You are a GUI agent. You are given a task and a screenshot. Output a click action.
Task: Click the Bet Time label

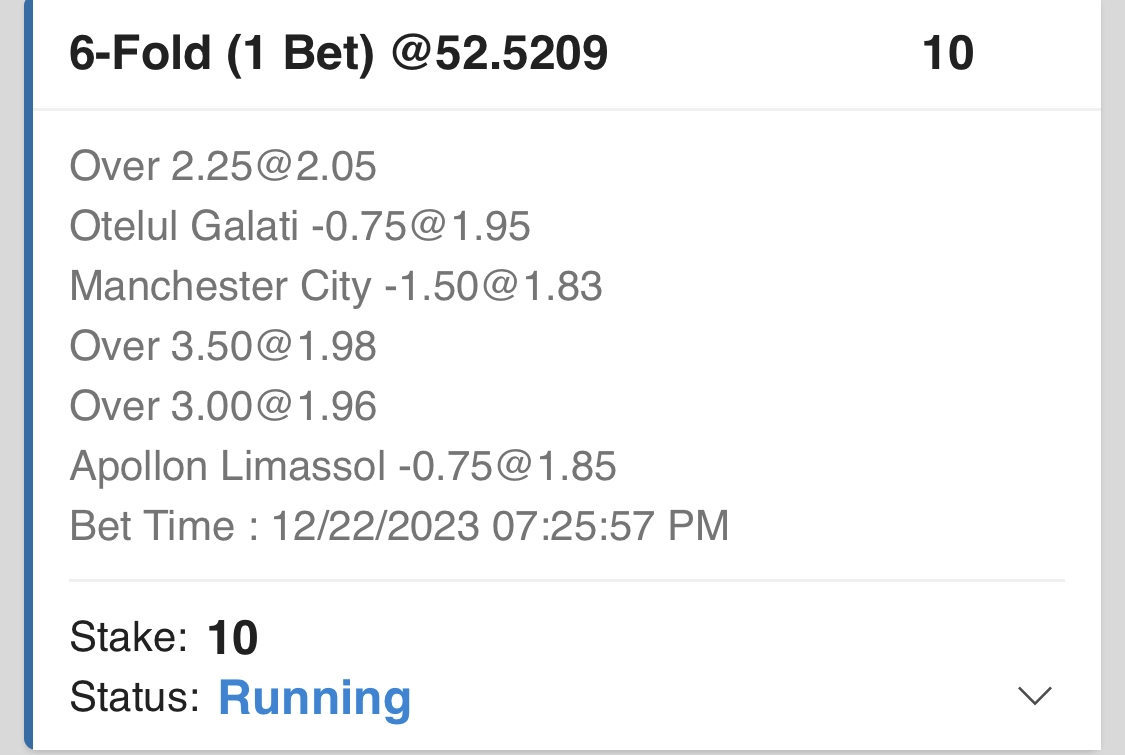point(164,526)
